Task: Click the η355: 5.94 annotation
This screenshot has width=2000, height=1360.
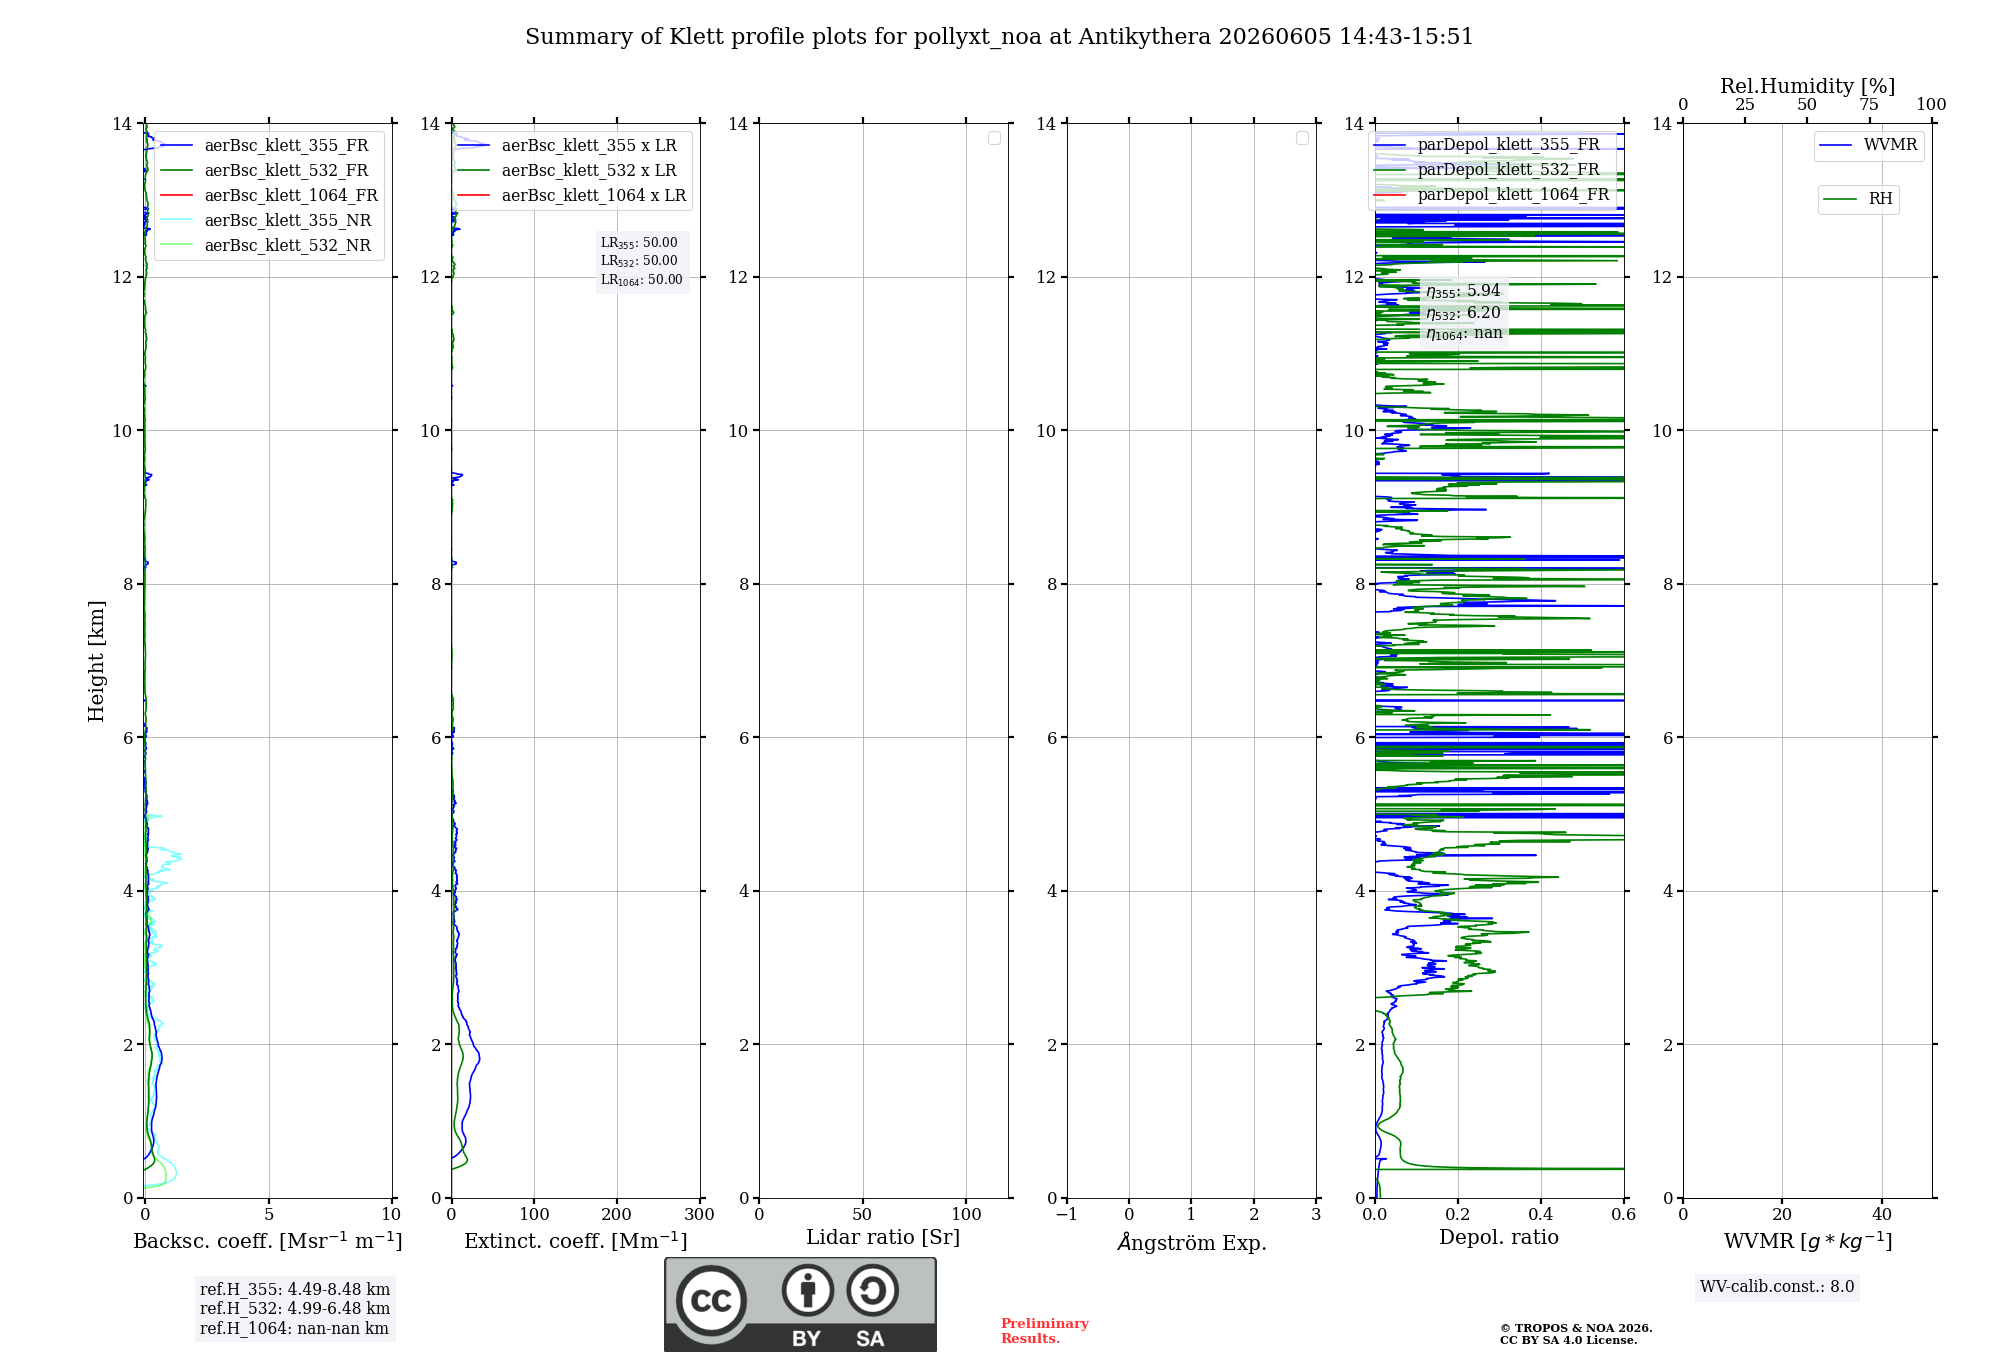Action: pos(1463,291)
